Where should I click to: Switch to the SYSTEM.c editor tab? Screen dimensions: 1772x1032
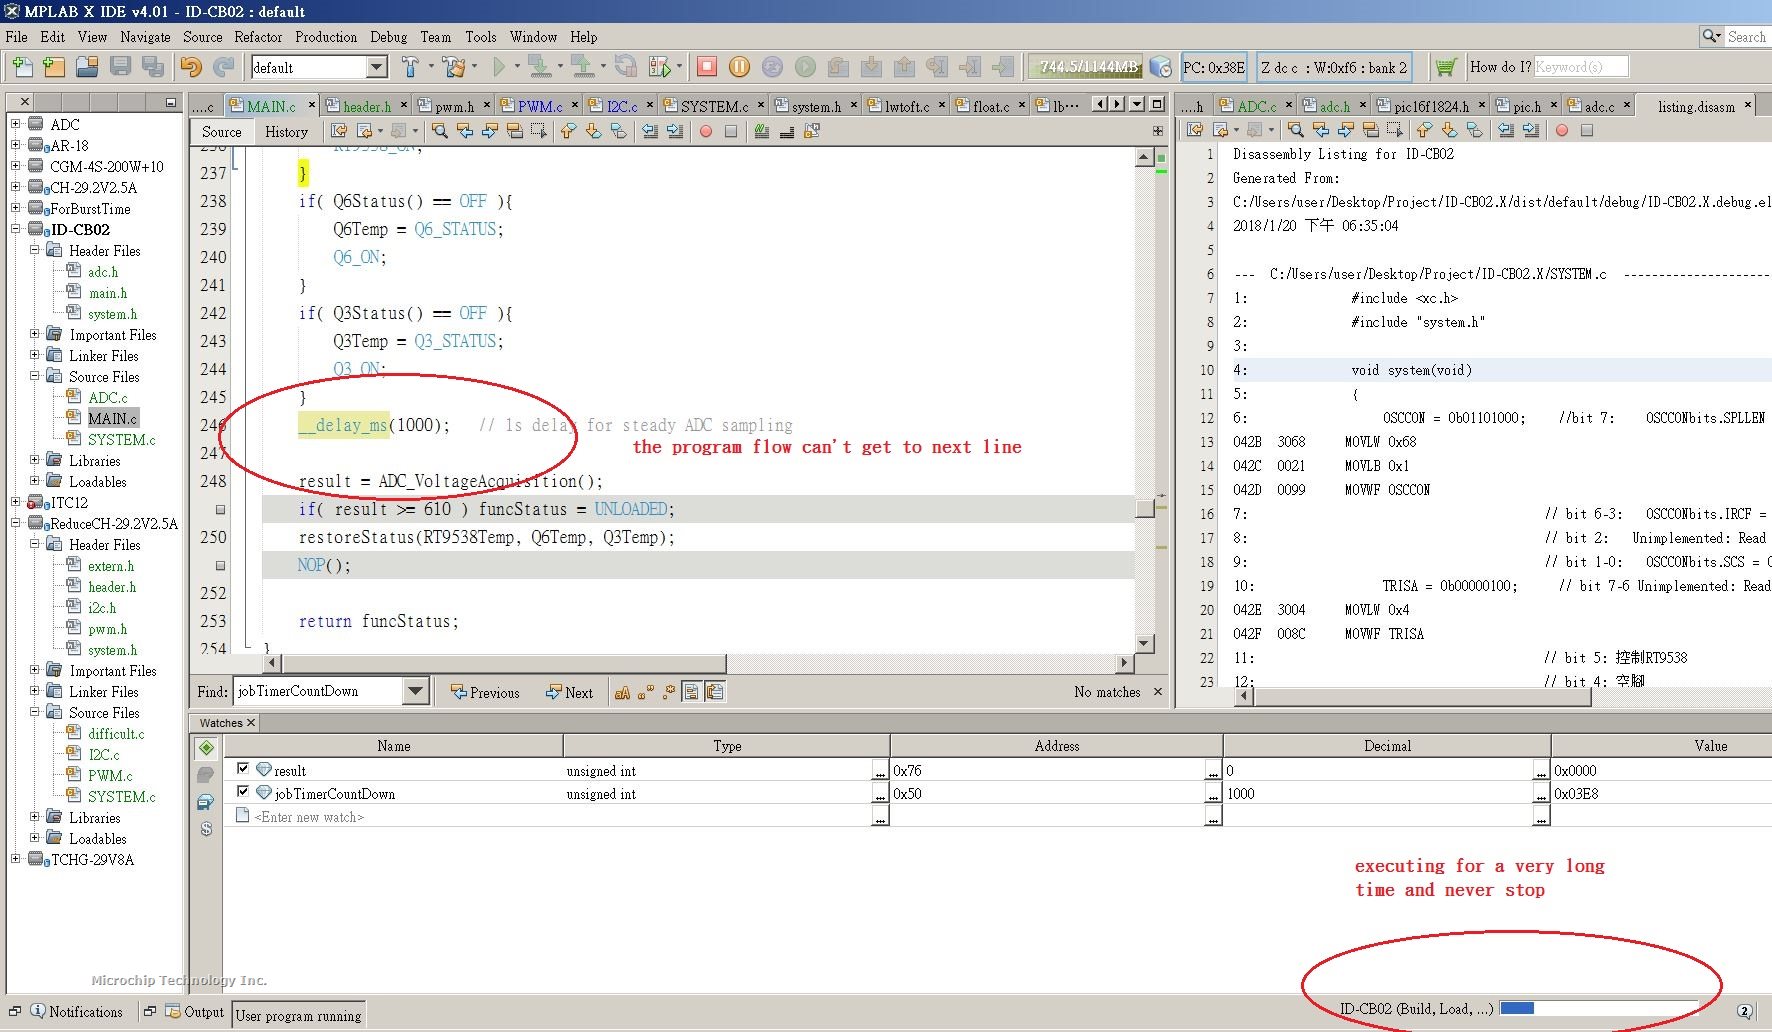point(714,106)
